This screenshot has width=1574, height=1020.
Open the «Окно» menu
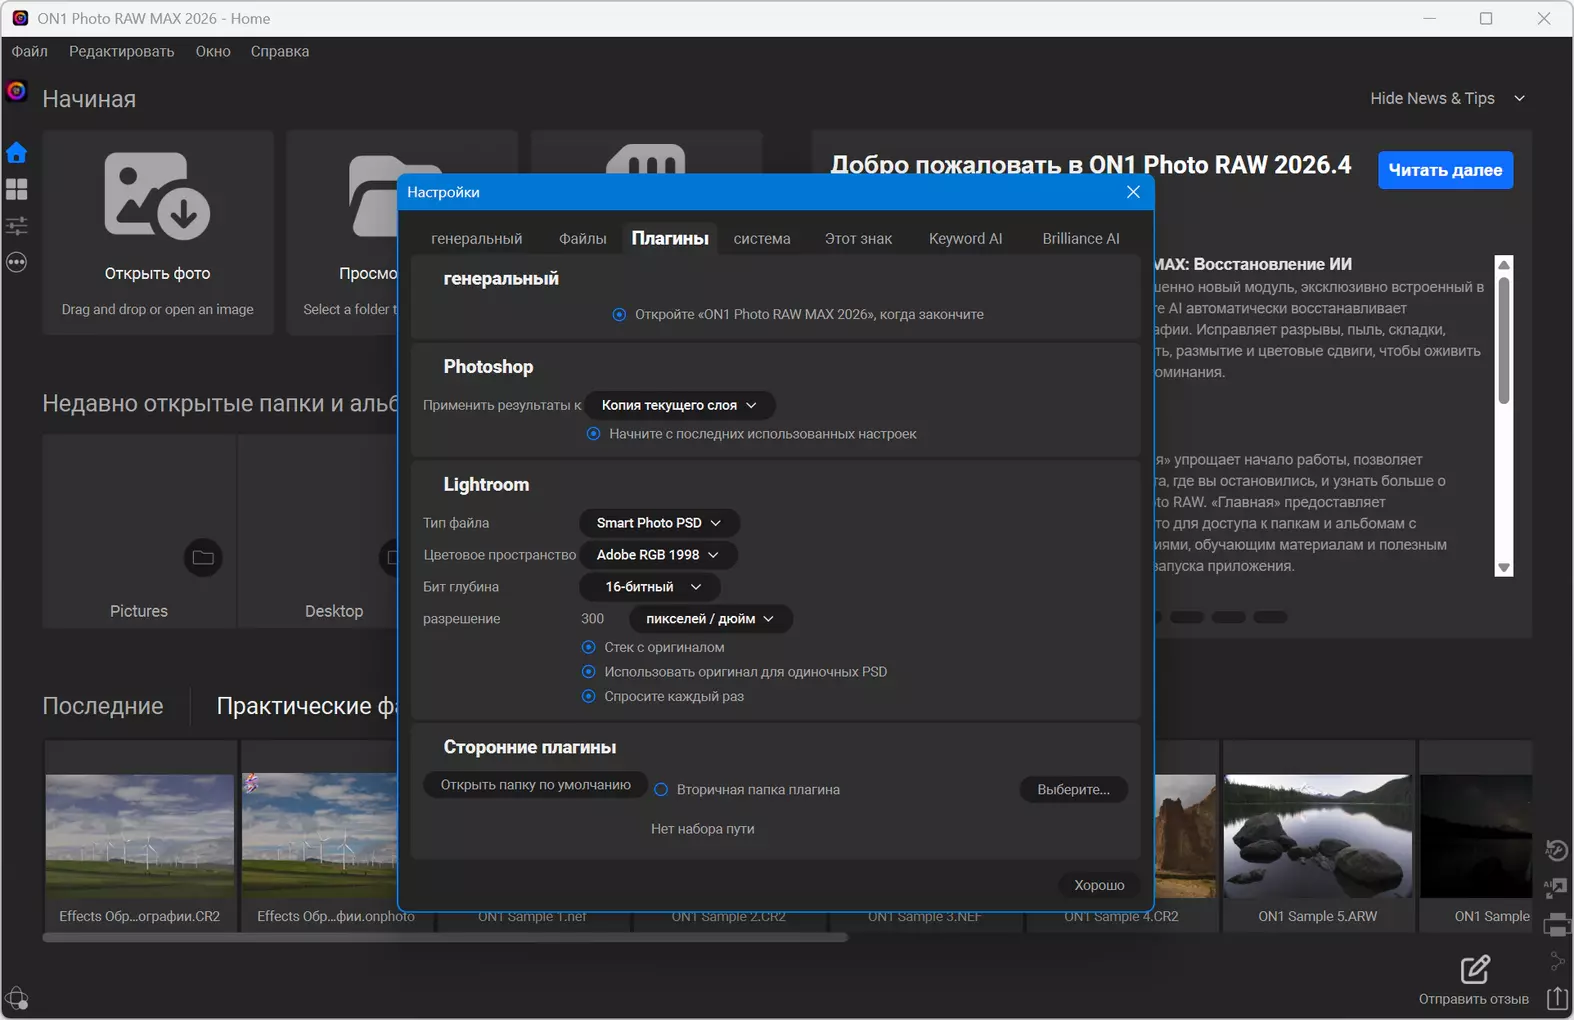(213, 52)
